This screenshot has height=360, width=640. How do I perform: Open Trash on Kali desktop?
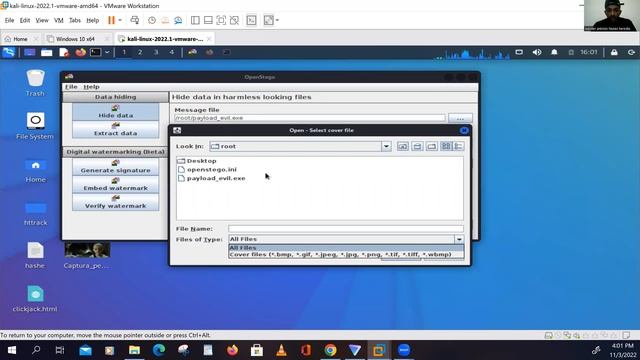click(35, 83)
